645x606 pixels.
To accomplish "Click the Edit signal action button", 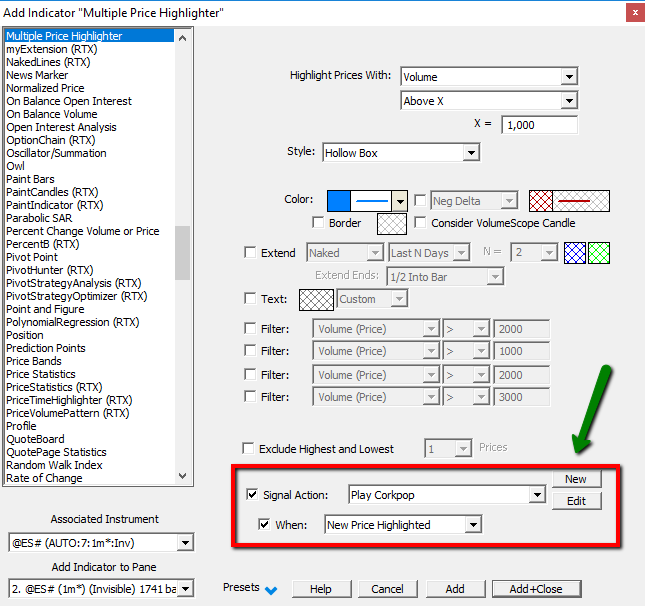I will point(576,501).
